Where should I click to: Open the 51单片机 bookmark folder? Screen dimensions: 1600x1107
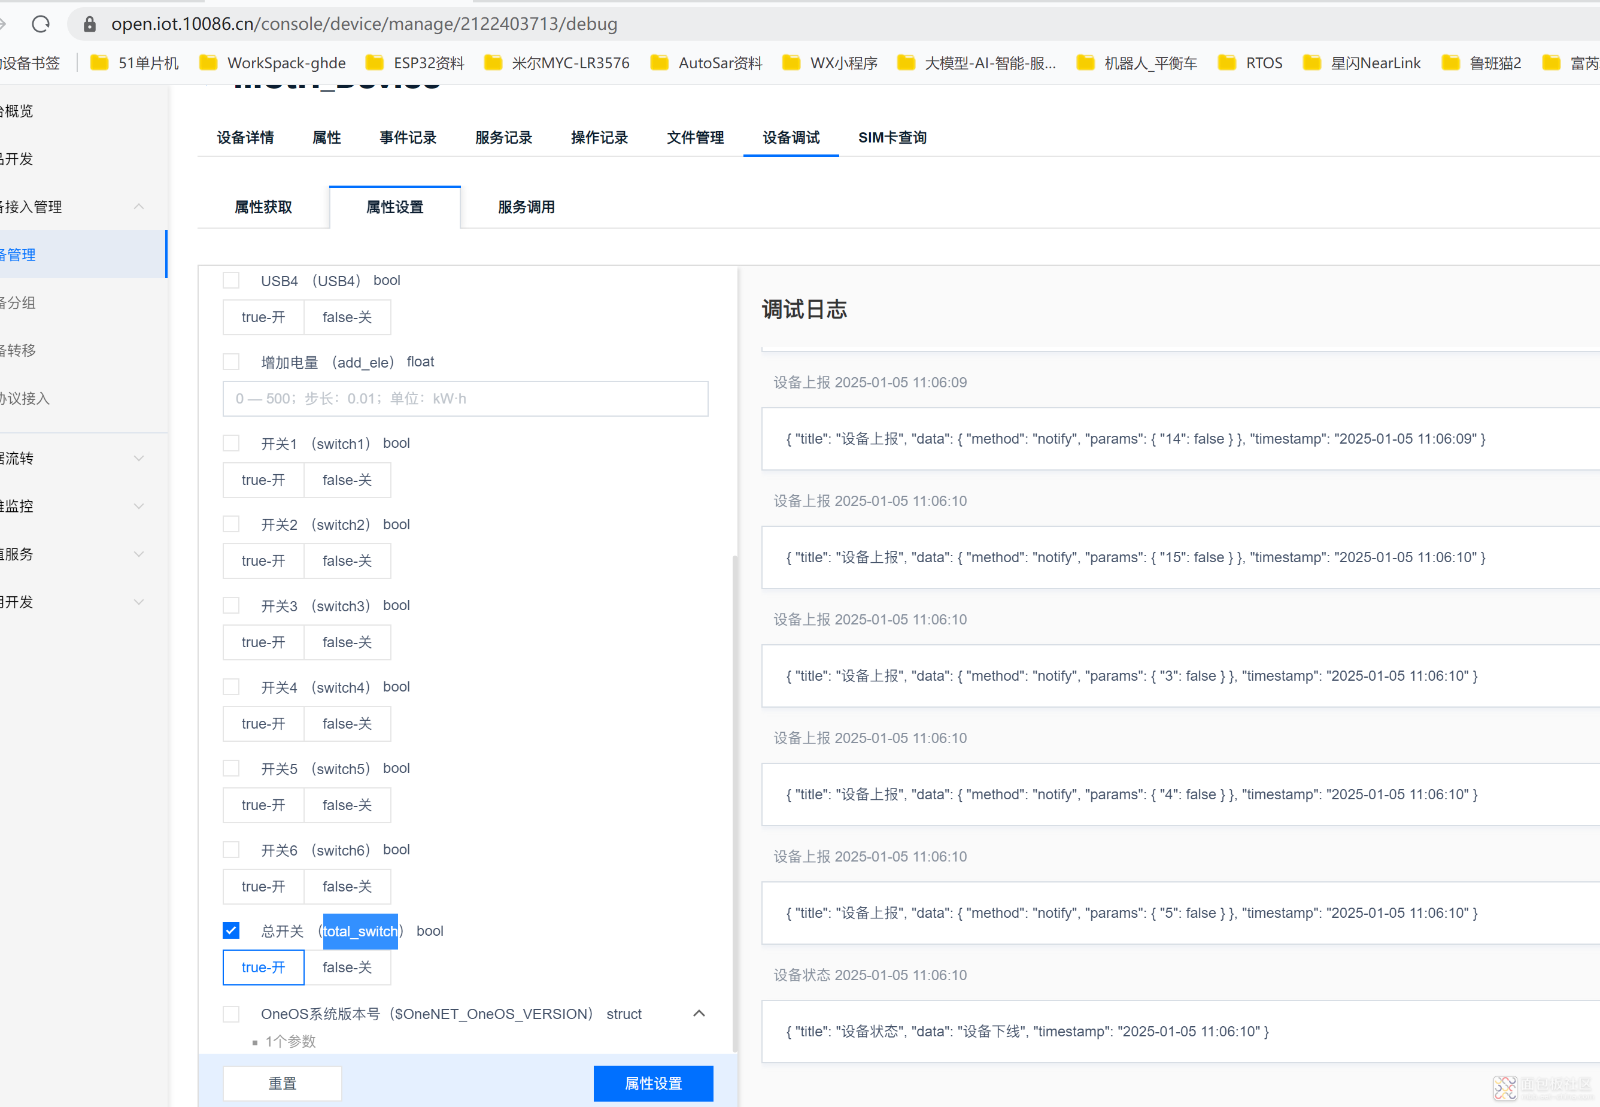[135, 63]
